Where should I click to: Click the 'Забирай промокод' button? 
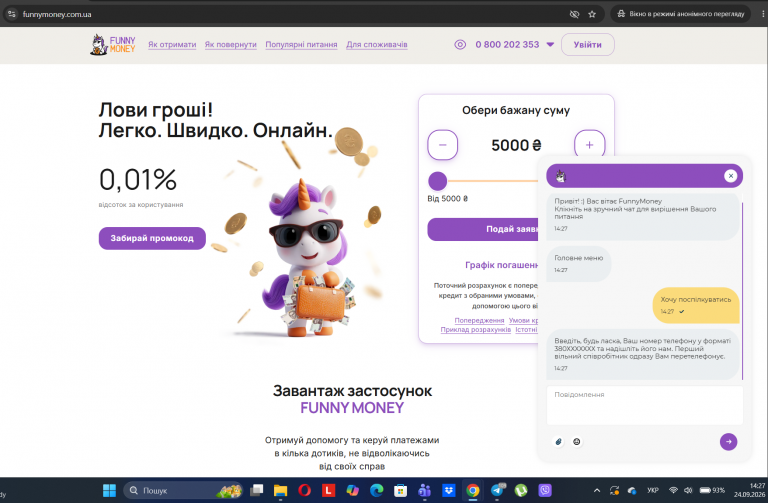tap(152, 238)
